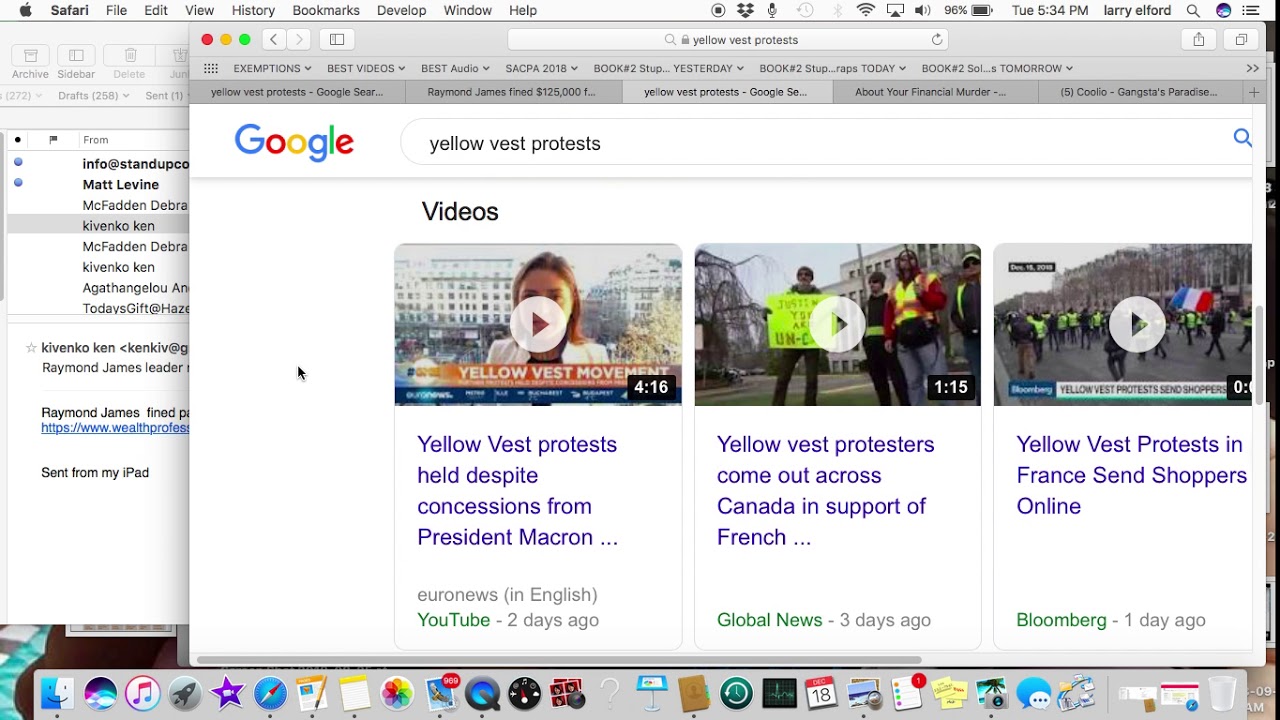Expand BOOK#2 Stup... YESTERDAY bookmarks folder
The width and height of the screenshot is (1280, 720).
coord(668,68)
